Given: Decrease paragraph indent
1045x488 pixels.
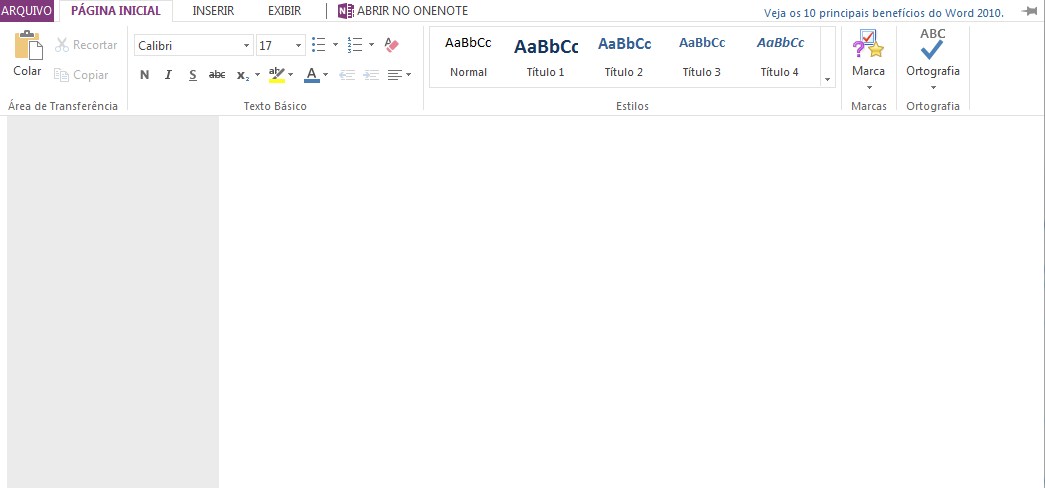Looking at the screenshot, I should [x=347, y=75].
